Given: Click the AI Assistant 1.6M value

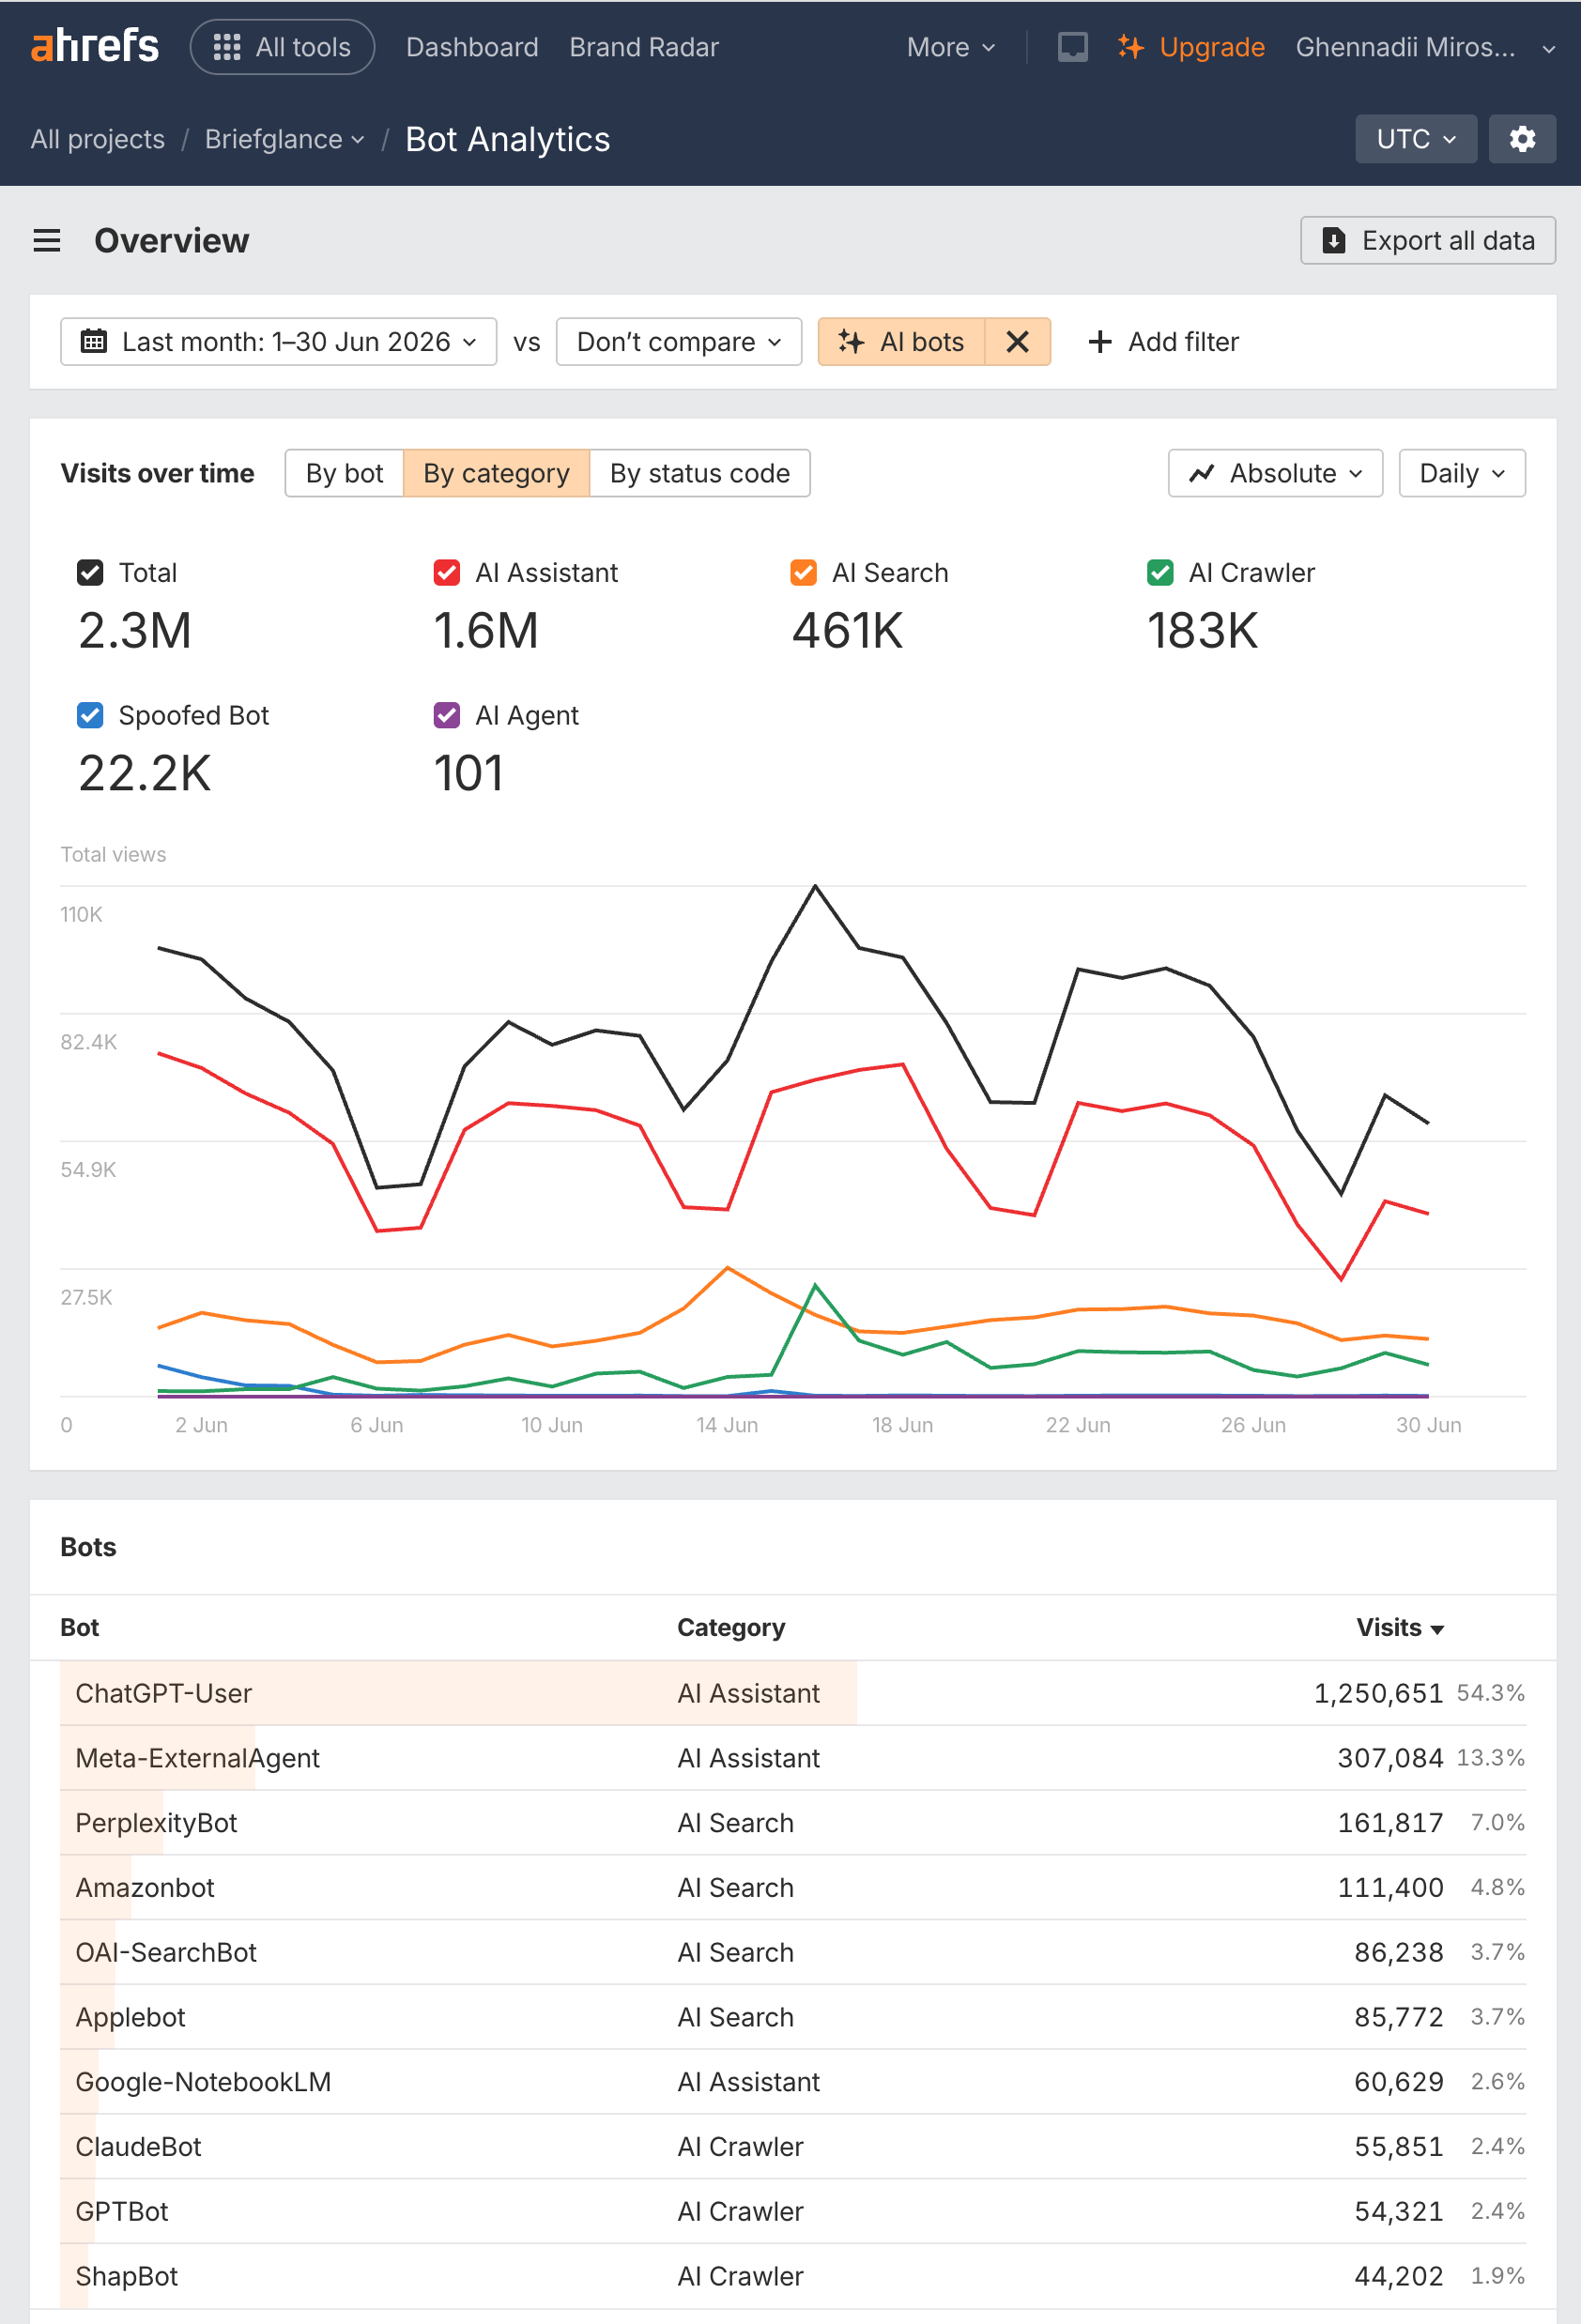Looking at the screenshot, I should tap(486, 631).
